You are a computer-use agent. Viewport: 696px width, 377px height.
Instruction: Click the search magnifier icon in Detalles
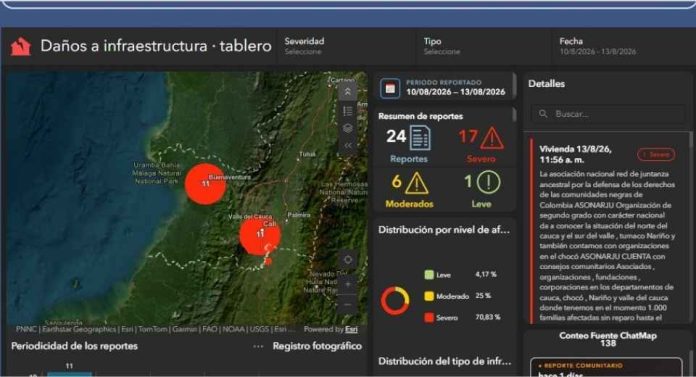point(543,114)
